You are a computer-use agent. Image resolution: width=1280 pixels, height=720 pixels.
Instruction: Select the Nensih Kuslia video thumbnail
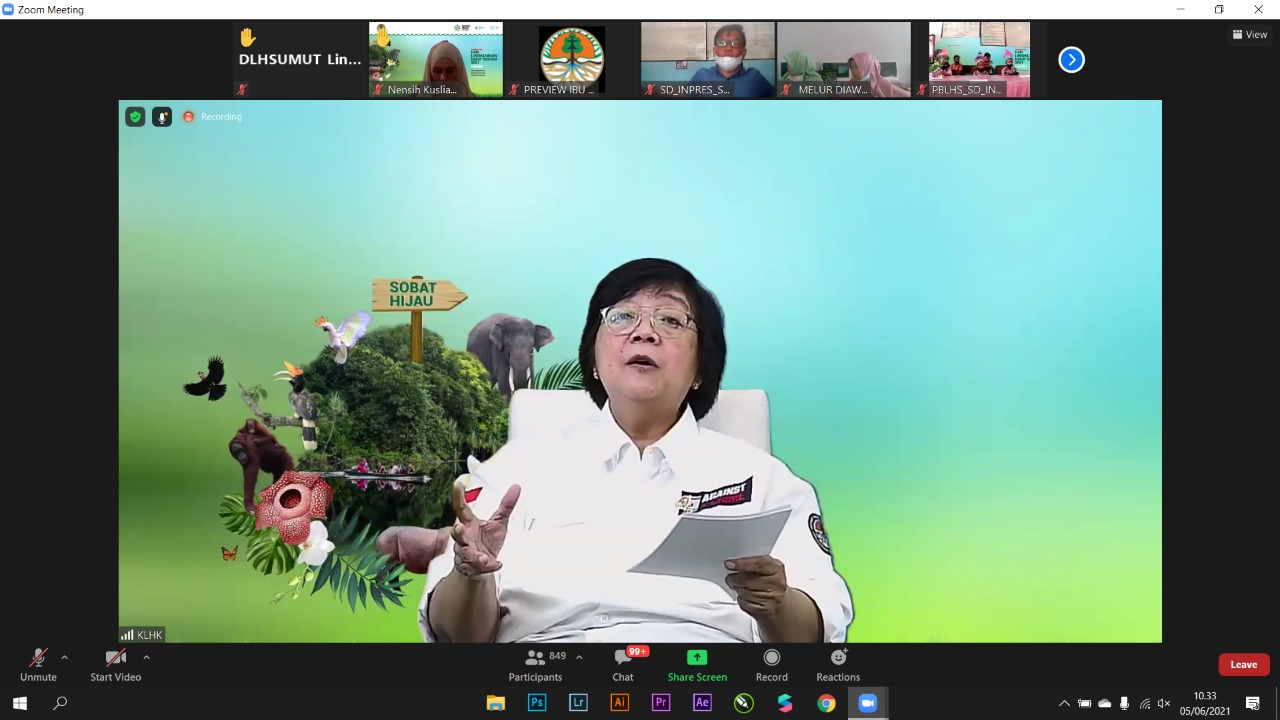(436, 60)
